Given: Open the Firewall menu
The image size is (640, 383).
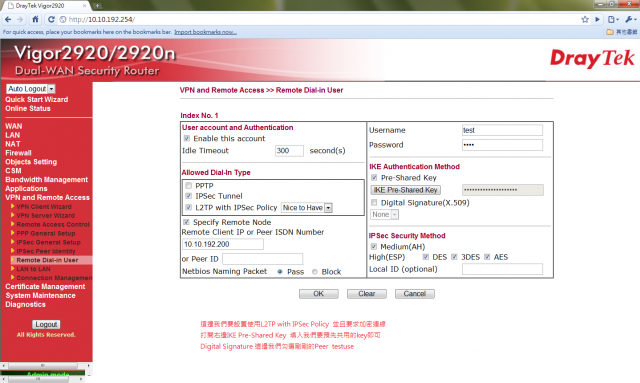Looking at the screenshot, I should 18,153.
